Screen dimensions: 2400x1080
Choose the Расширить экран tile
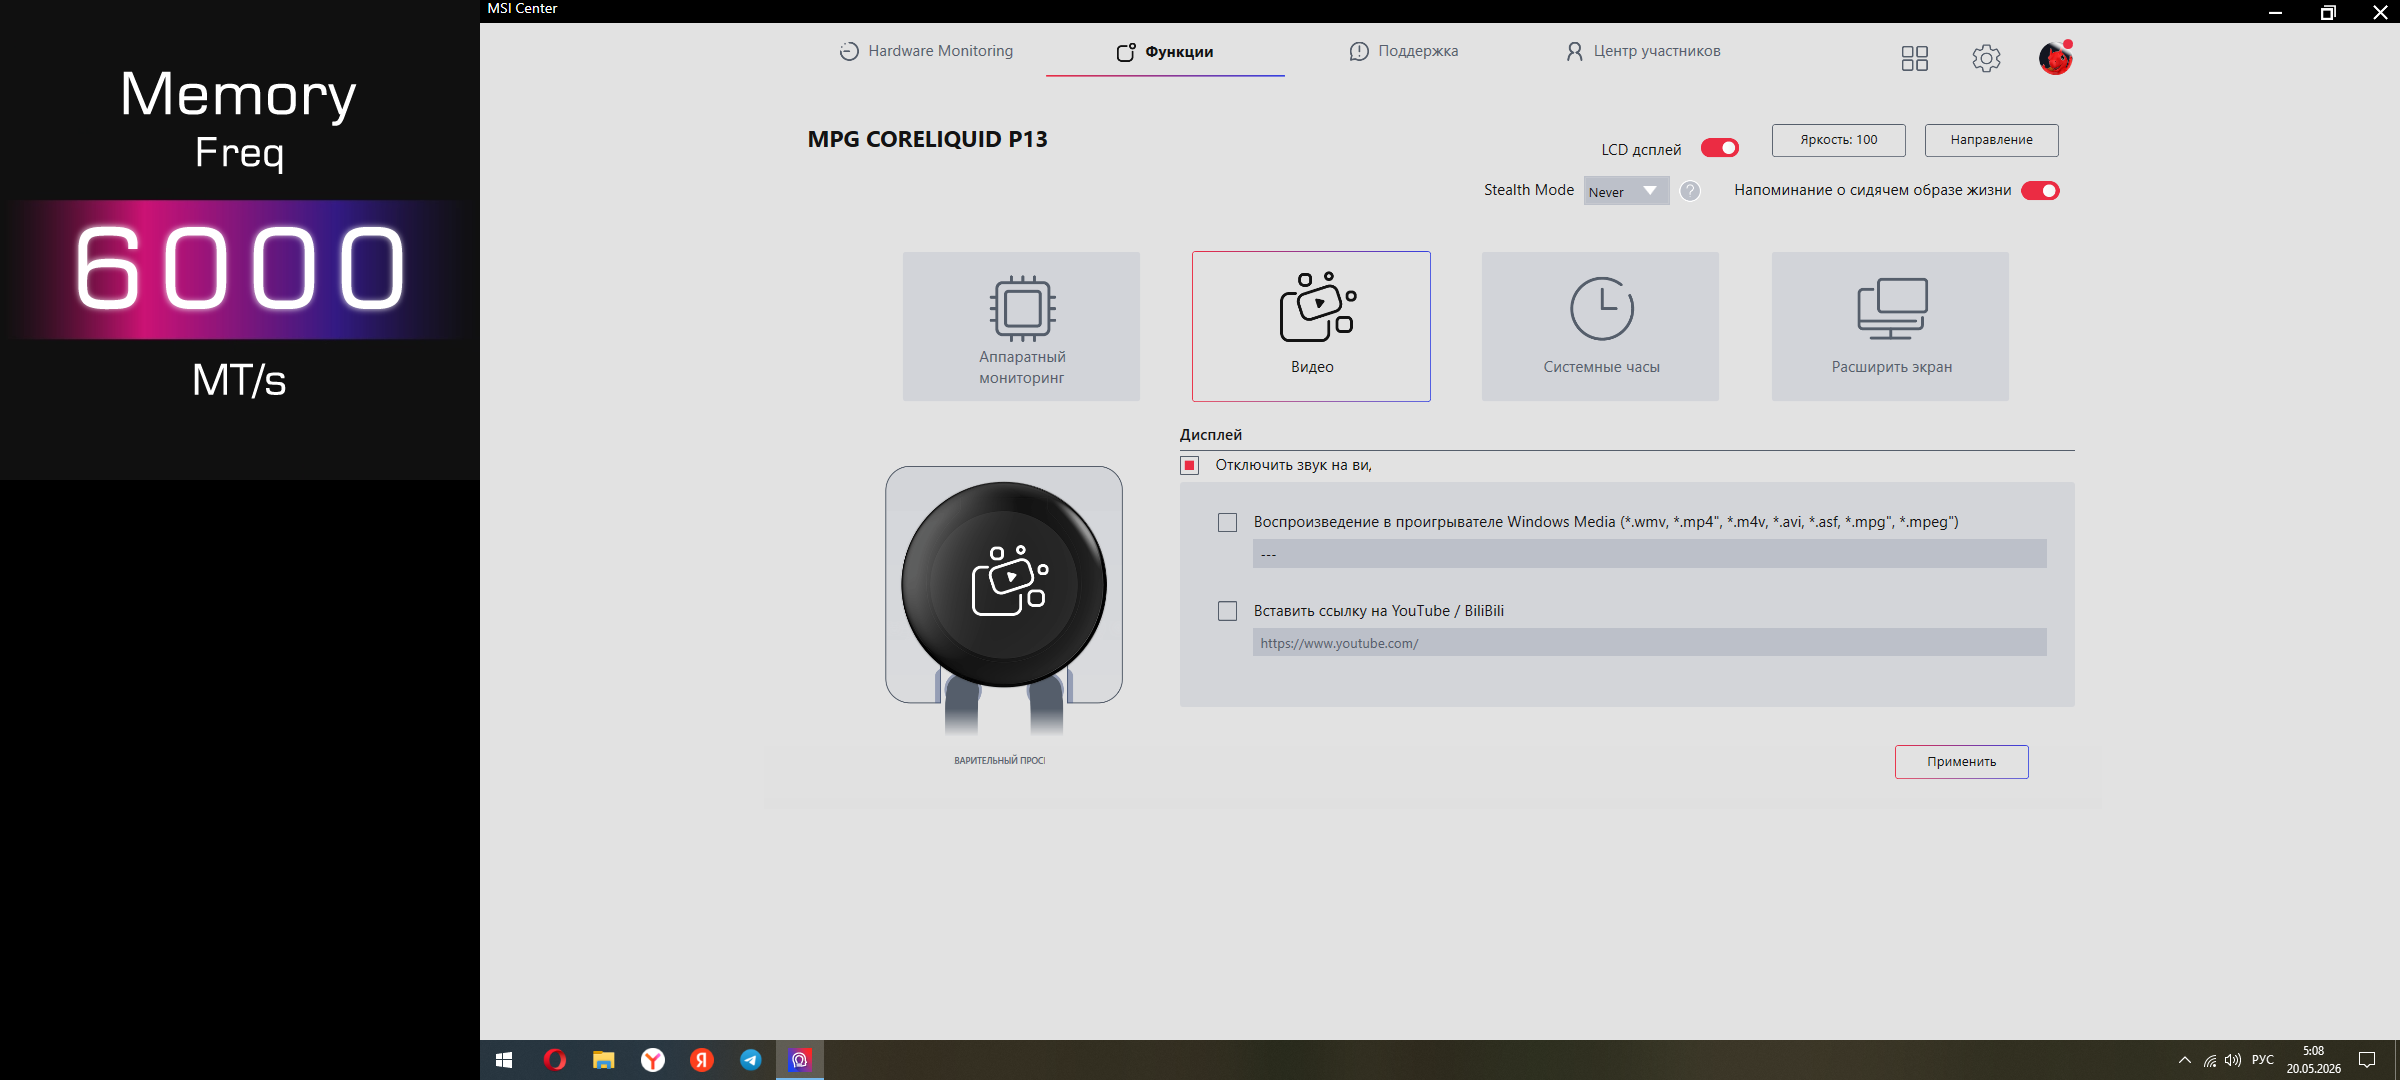tap(1890, 326)
